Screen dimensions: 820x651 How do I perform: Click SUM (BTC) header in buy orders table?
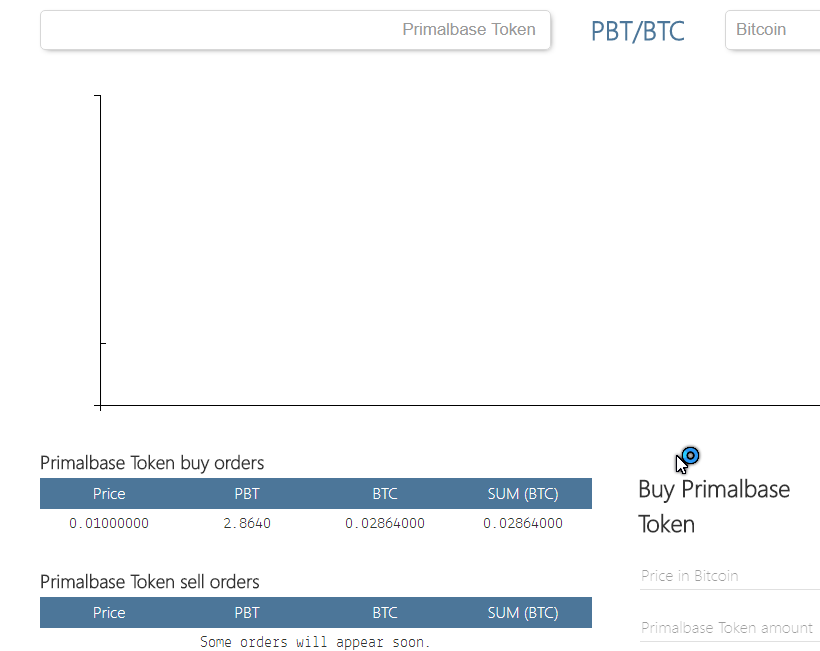tap(523, 494)
